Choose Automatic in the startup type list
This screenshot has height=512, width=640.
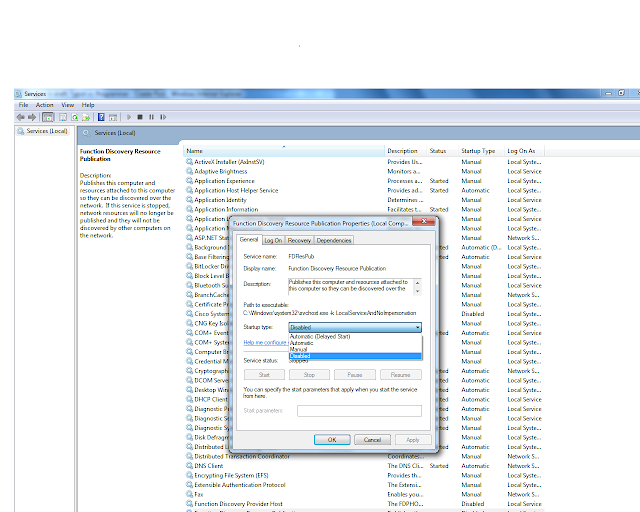click(355, 343)
